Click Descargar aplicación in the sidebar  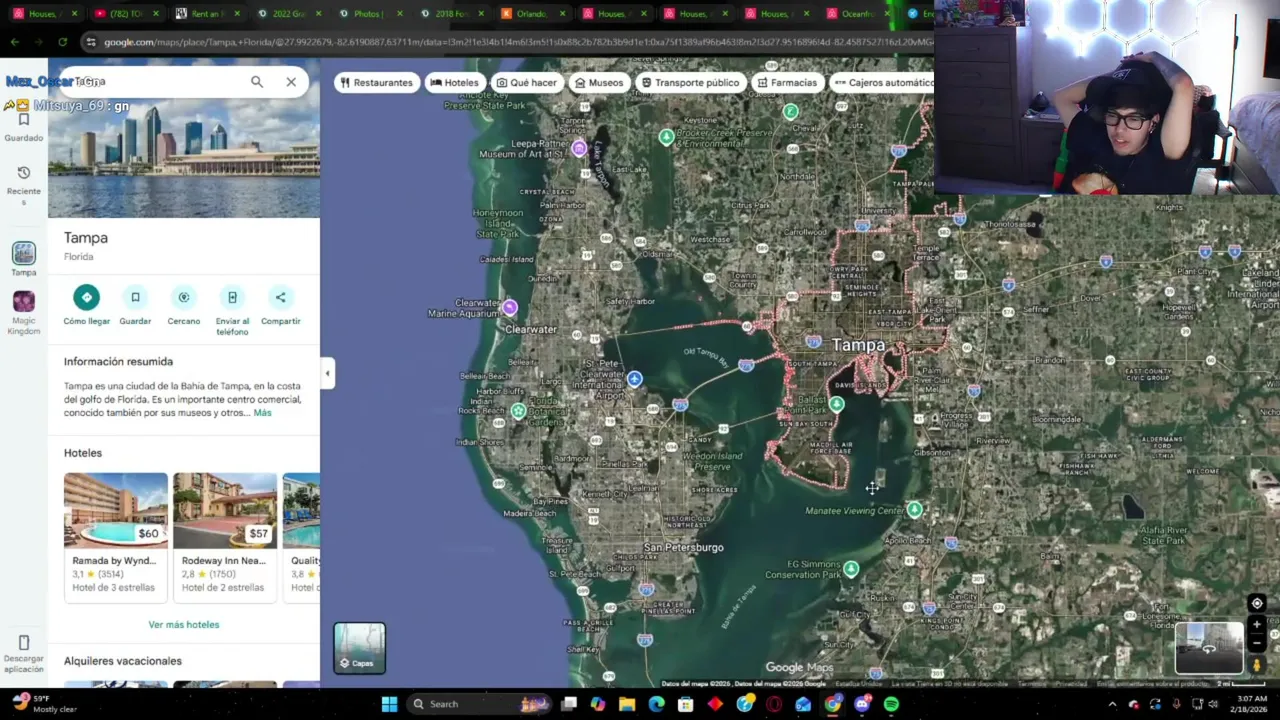coord(24,653)
